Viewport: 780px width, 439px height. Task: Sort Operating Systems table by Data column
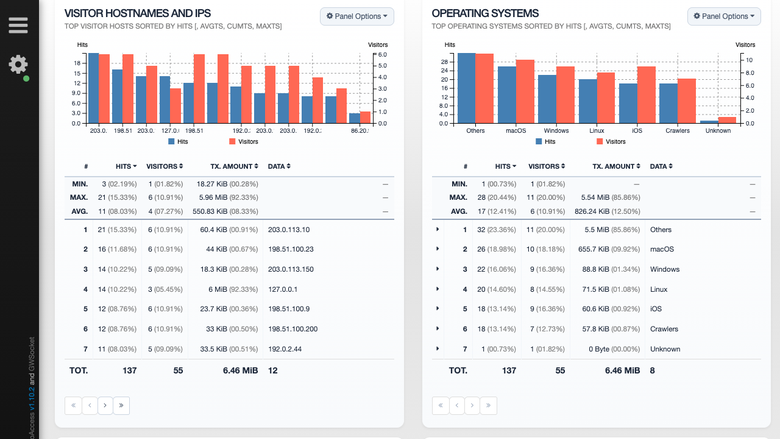[661, 166]
